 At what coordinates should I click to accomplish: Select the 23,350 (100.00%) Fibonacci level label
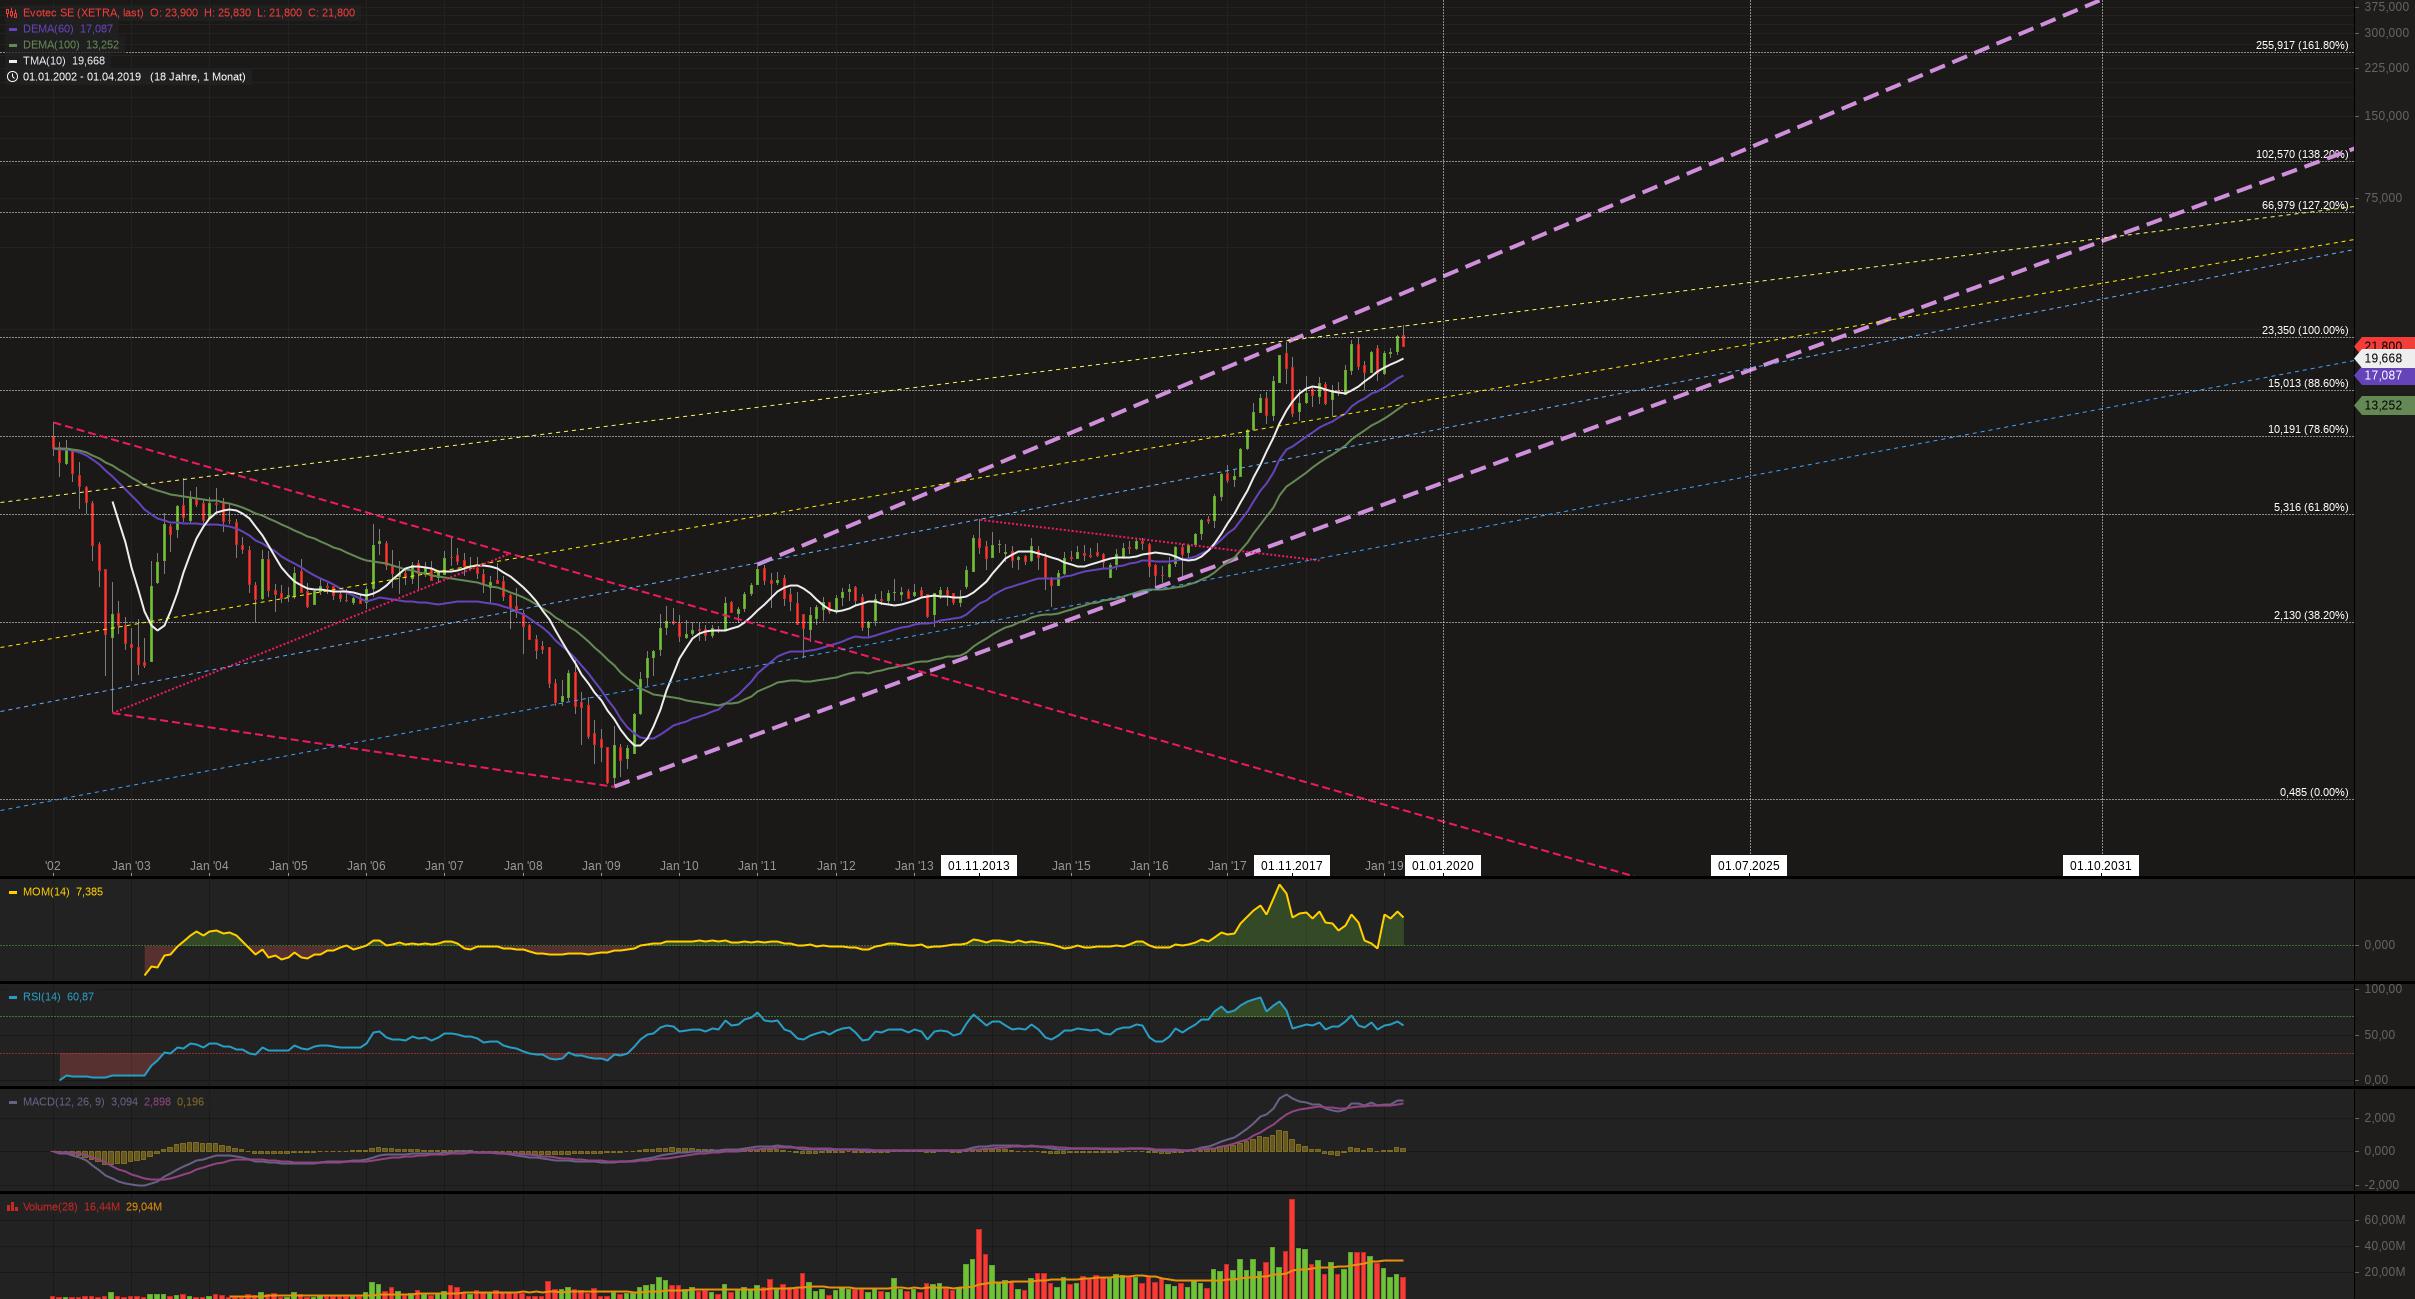(x=2304, y=331)
